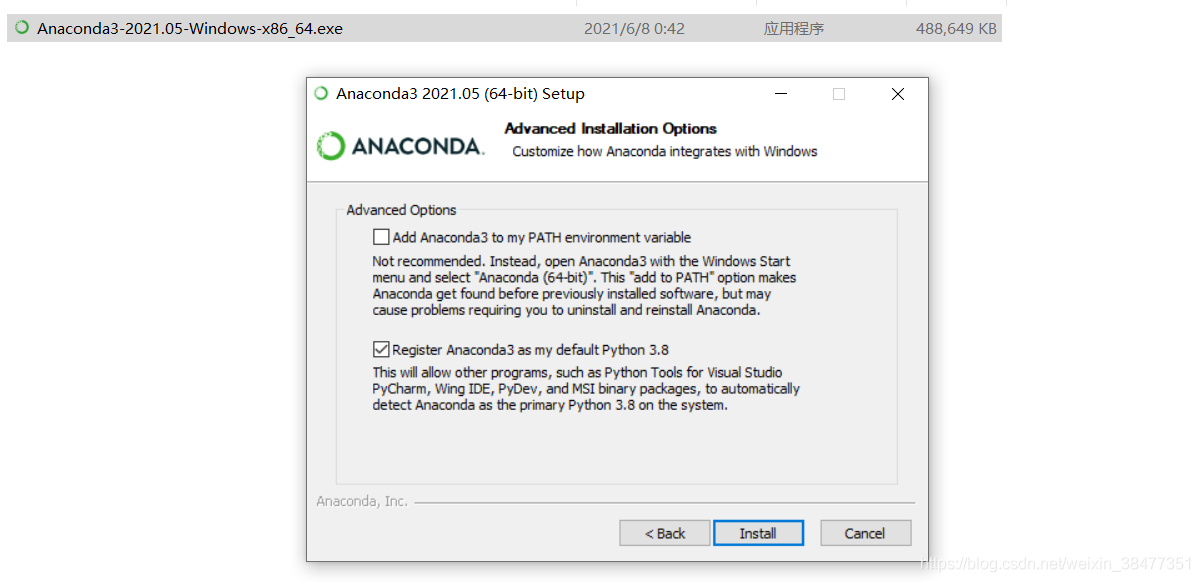Enable "Add Anaconda3 to my PATH" checkbox
This screenshot has height=582, width=1200.
pos(381,237)
